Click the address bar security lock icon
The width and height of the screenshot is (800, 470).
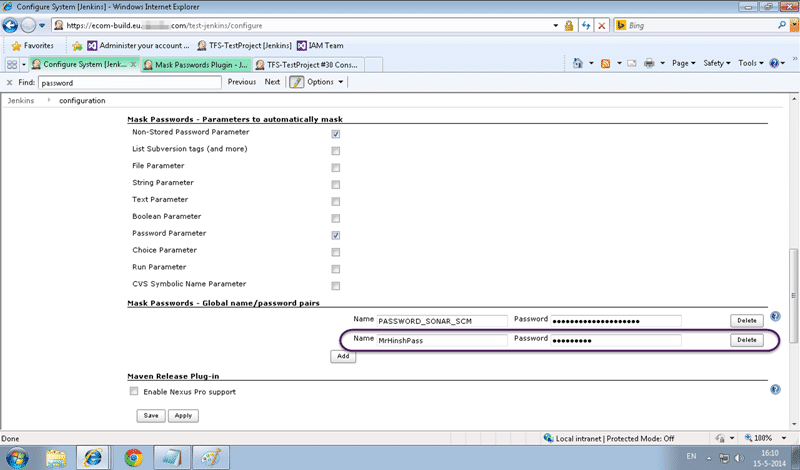point(569,26)
